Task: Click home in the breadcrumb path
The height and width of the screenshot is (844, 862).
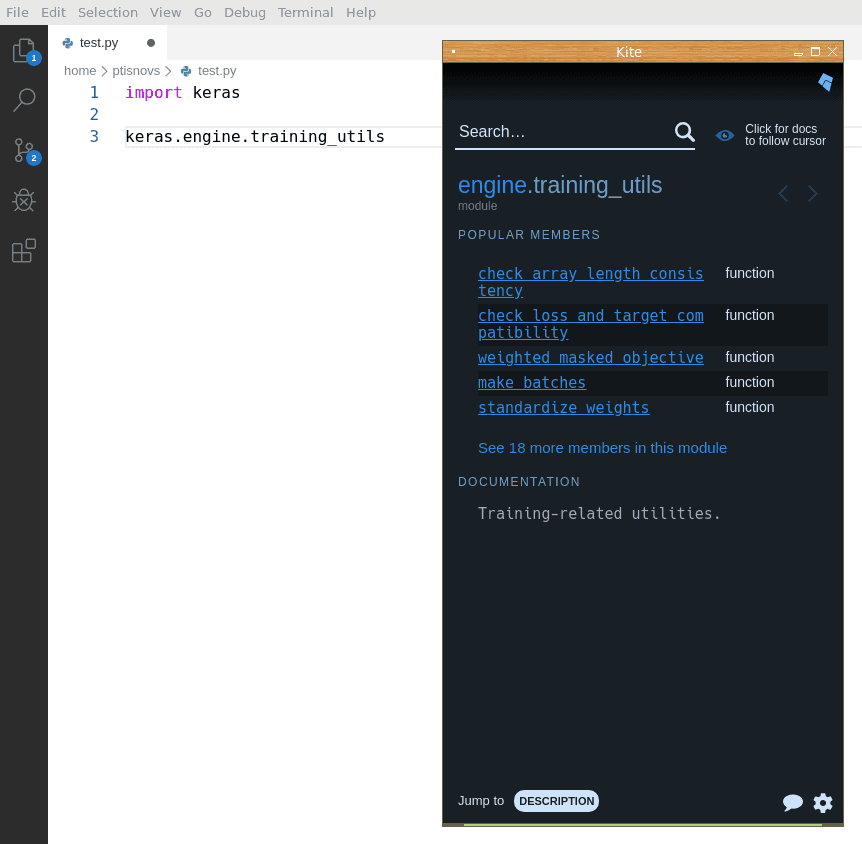Action: click(80, 71)
